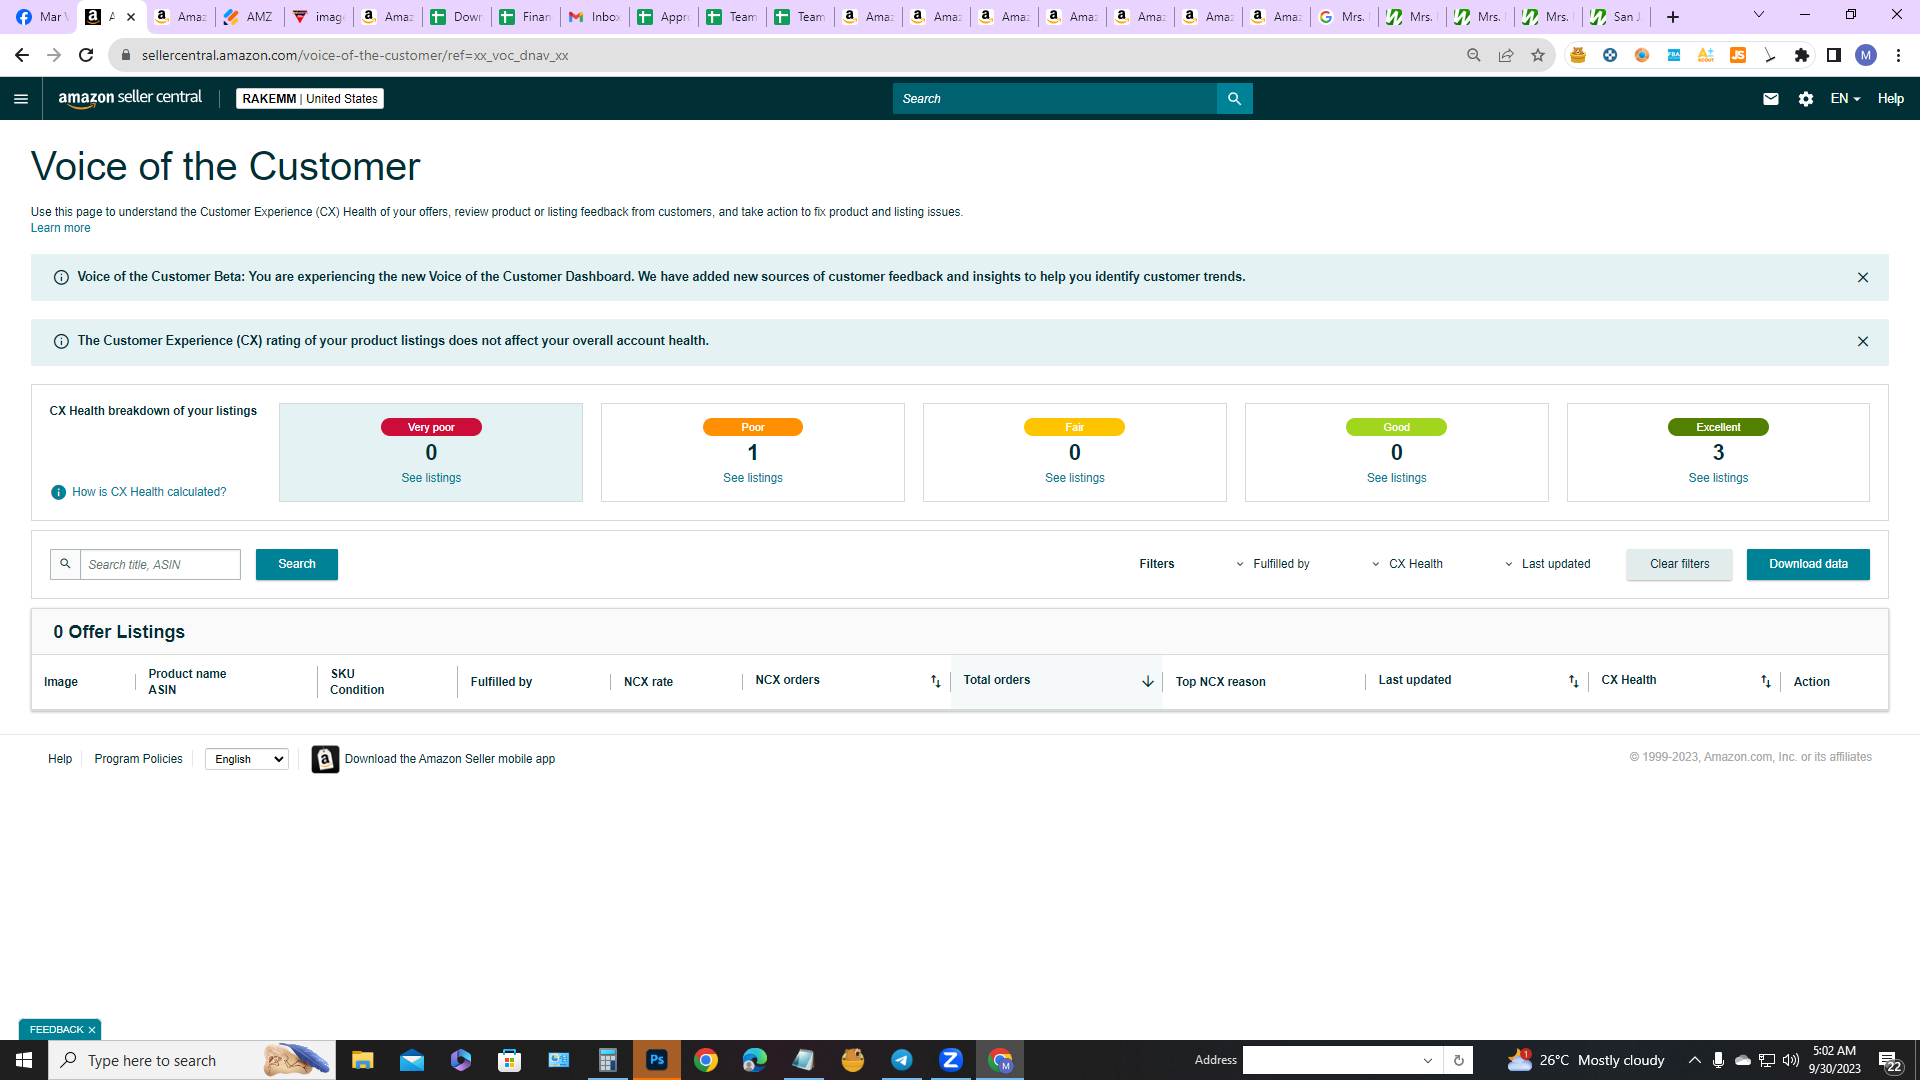Click the teal Search button
The image size is (1920, 1080).
[x=297, y=564]
